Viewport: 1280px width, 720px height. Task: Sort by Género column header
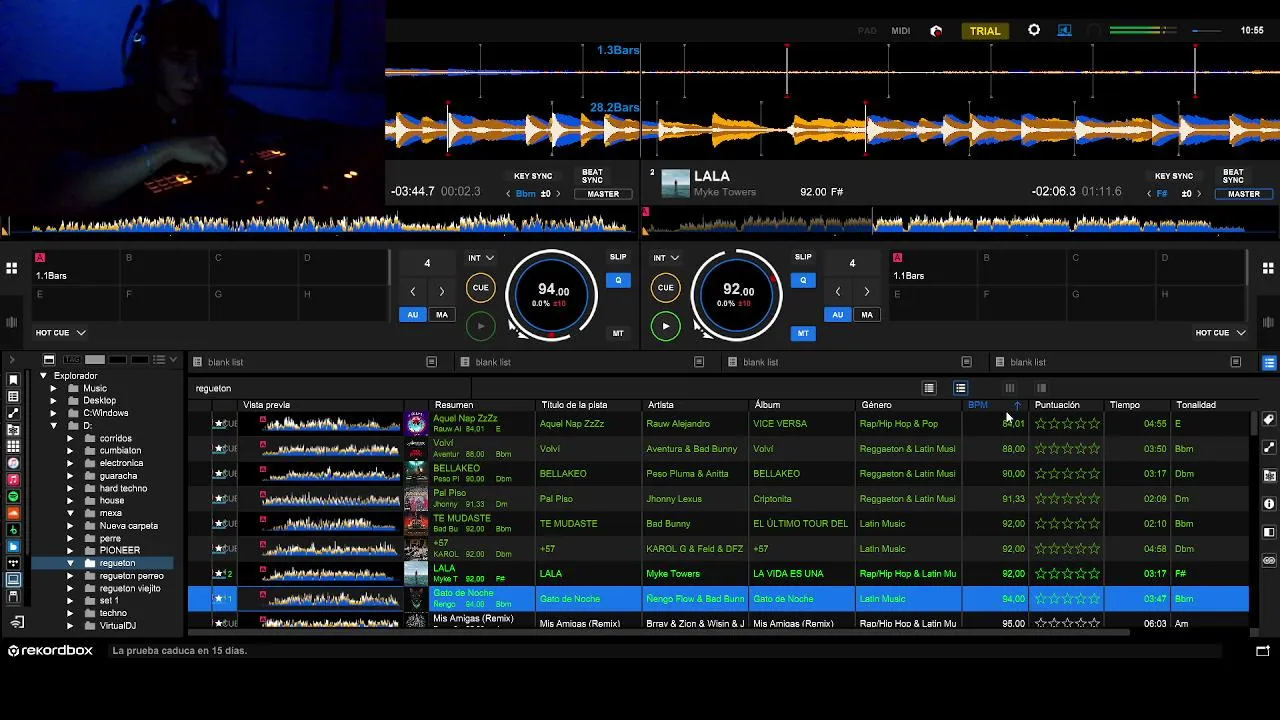pos(909,405)
